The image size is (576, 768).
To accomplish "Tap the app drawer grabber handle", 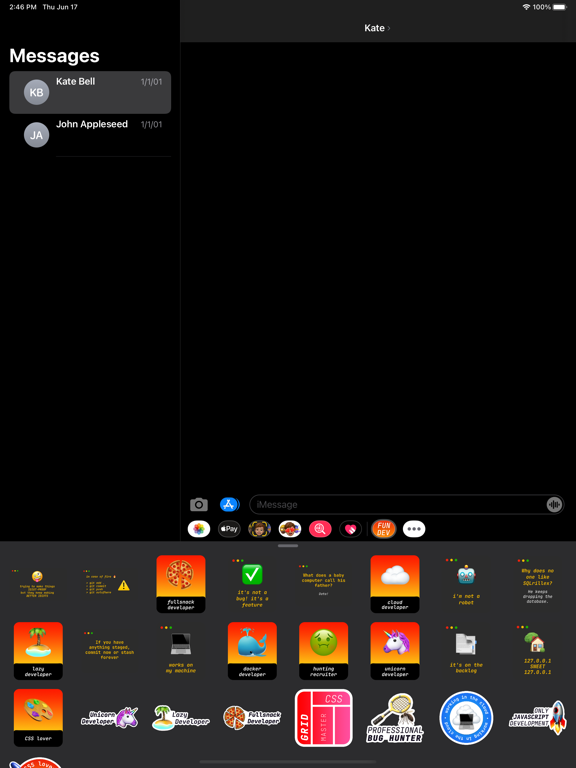I will [x=288, y=546].
